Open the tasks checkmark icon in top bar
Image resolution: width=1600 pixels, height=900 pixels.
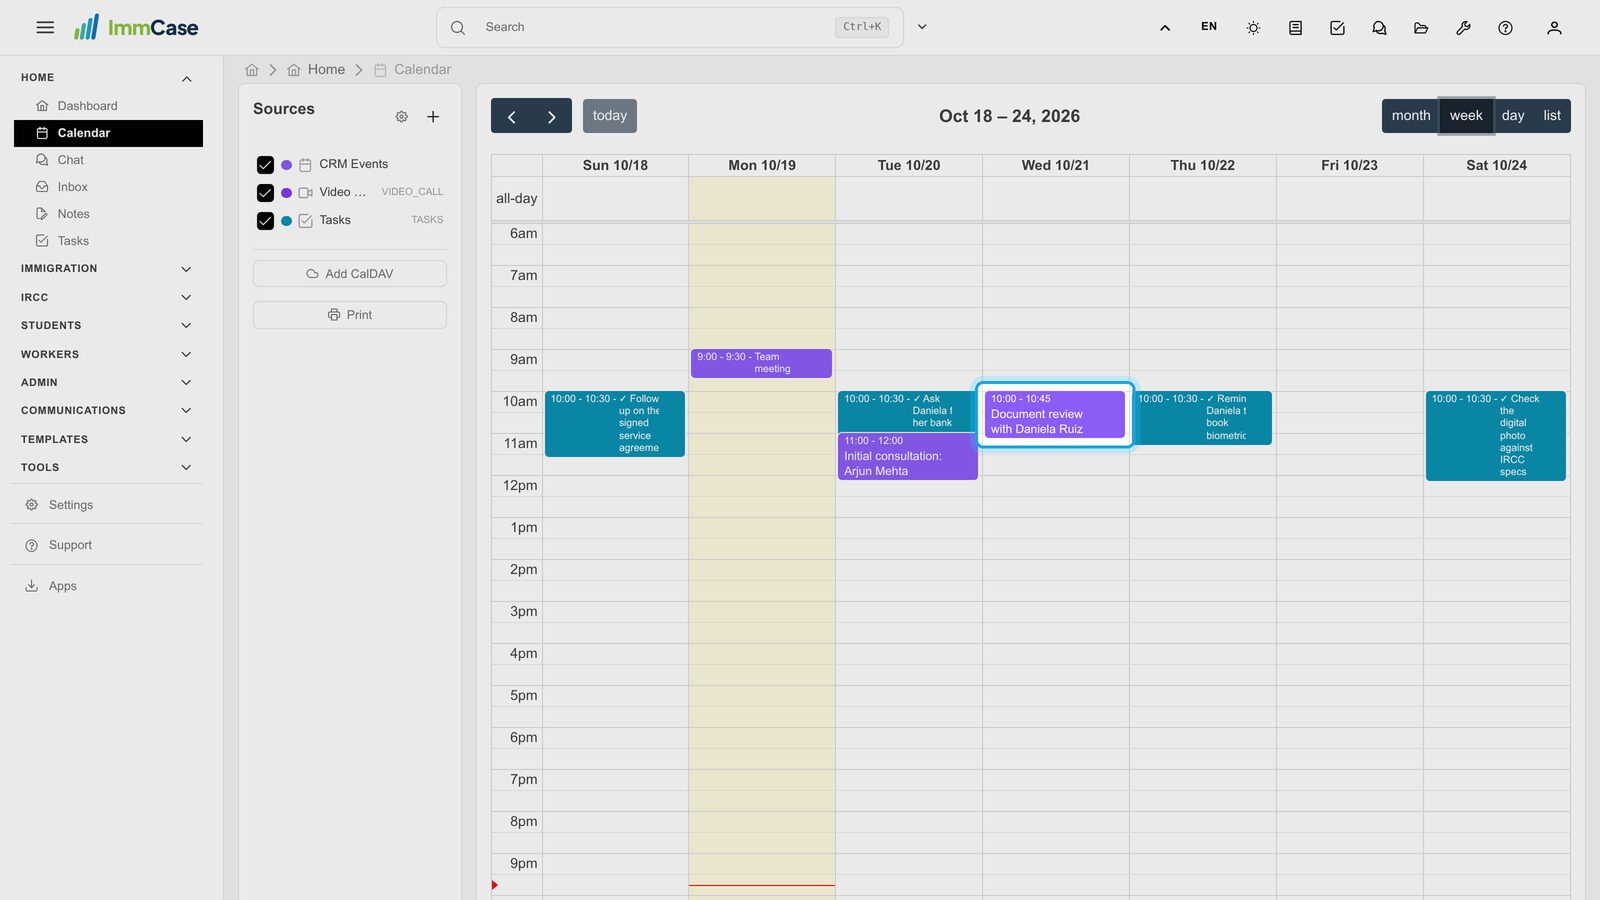pos(1337,28)
